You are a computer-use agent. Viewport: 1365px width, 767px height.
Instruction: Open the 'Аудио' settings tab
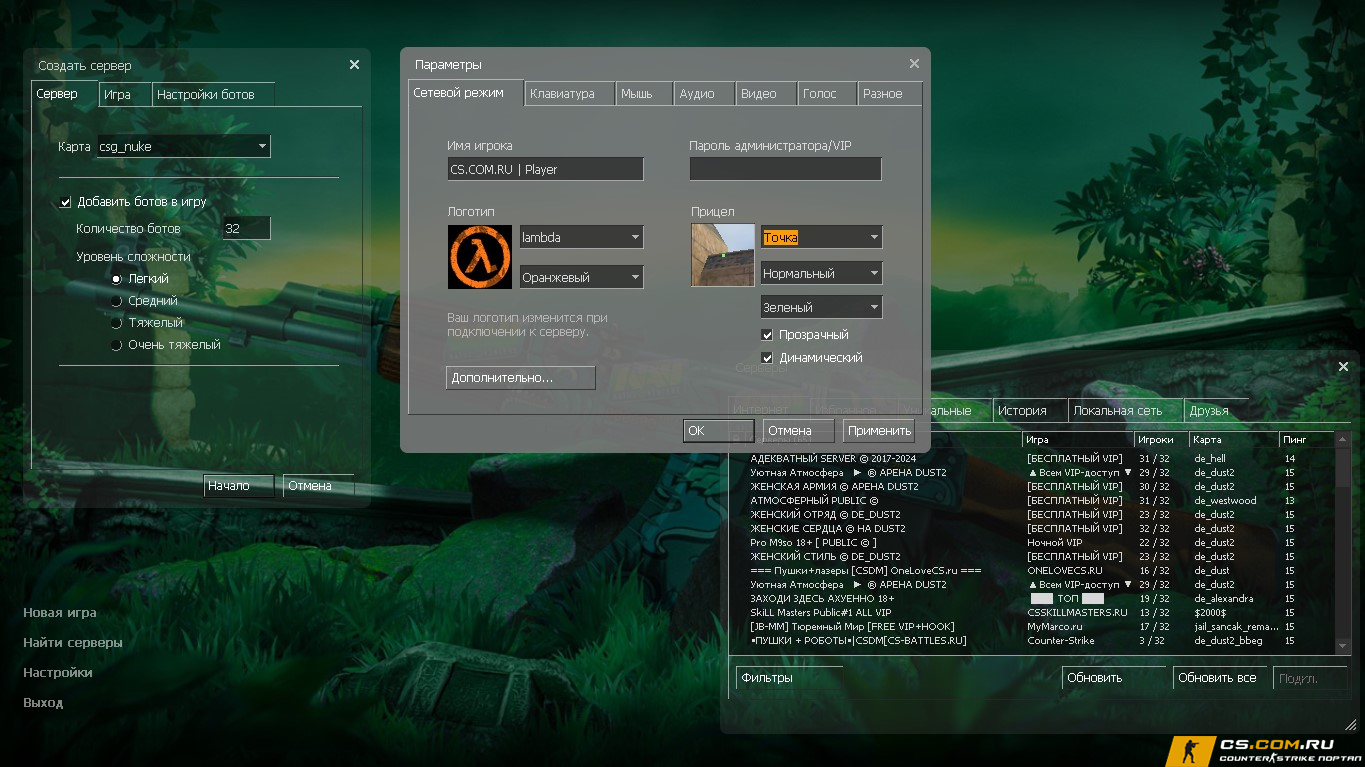(704, 93)
